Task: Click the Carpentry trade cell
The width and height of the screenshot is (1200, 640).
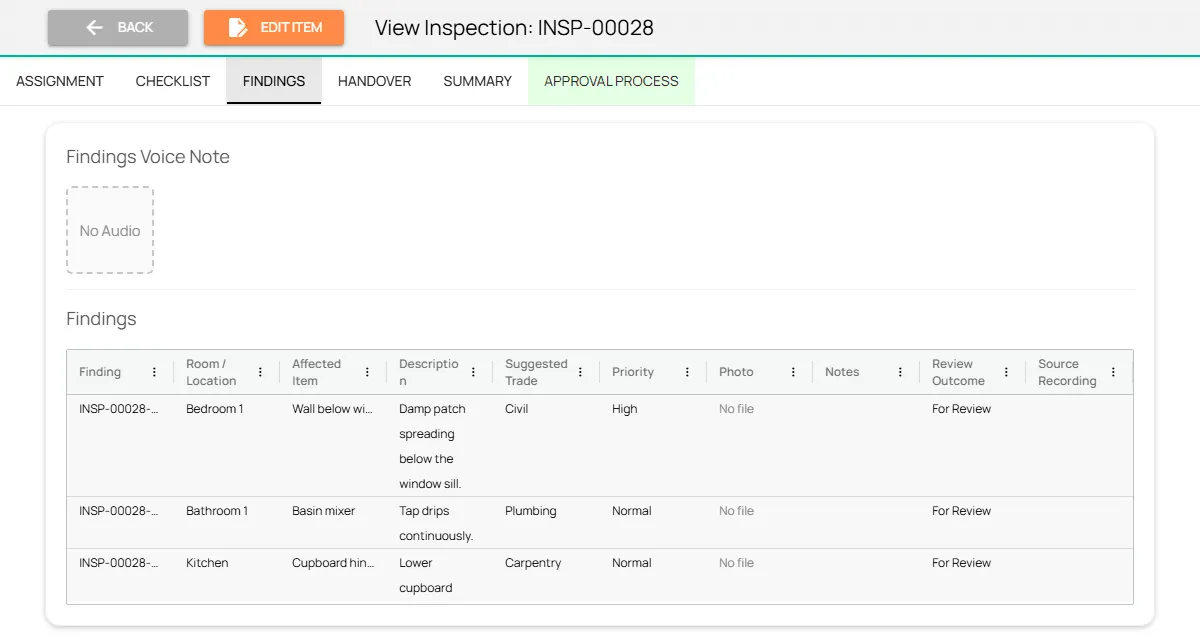Action: (533, 563)
